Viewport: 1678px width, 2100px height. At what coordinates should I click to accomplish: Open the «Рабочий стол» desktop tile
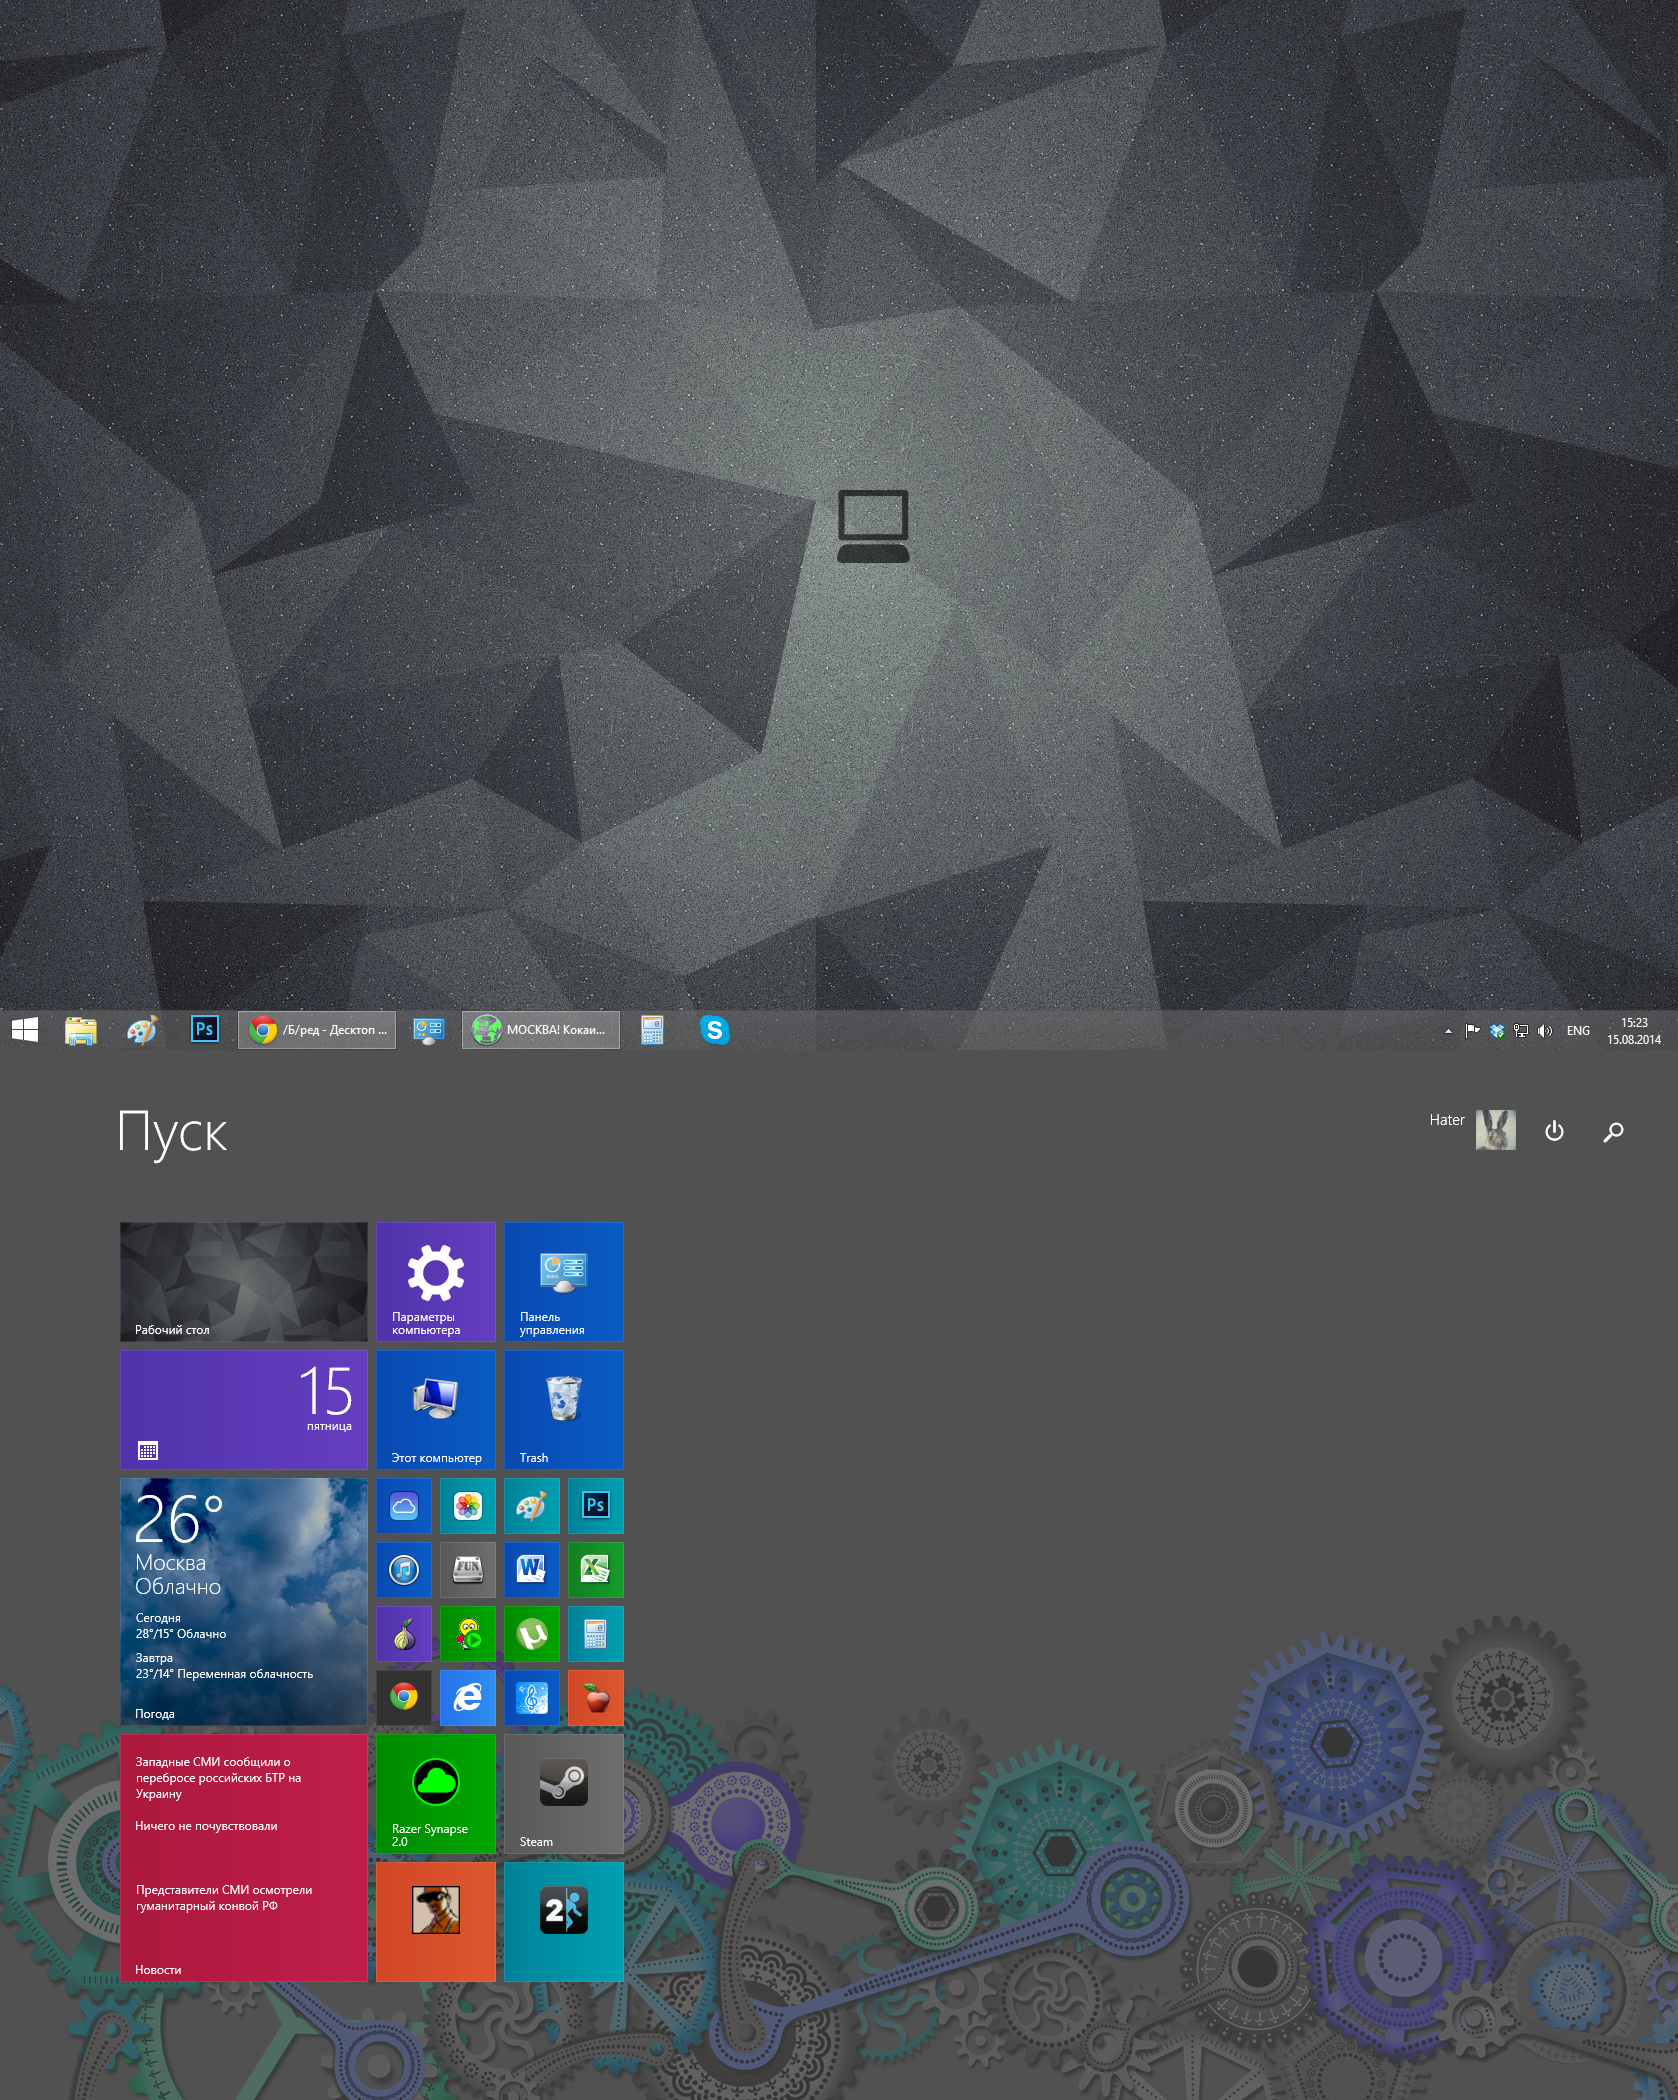[244, 1282]
